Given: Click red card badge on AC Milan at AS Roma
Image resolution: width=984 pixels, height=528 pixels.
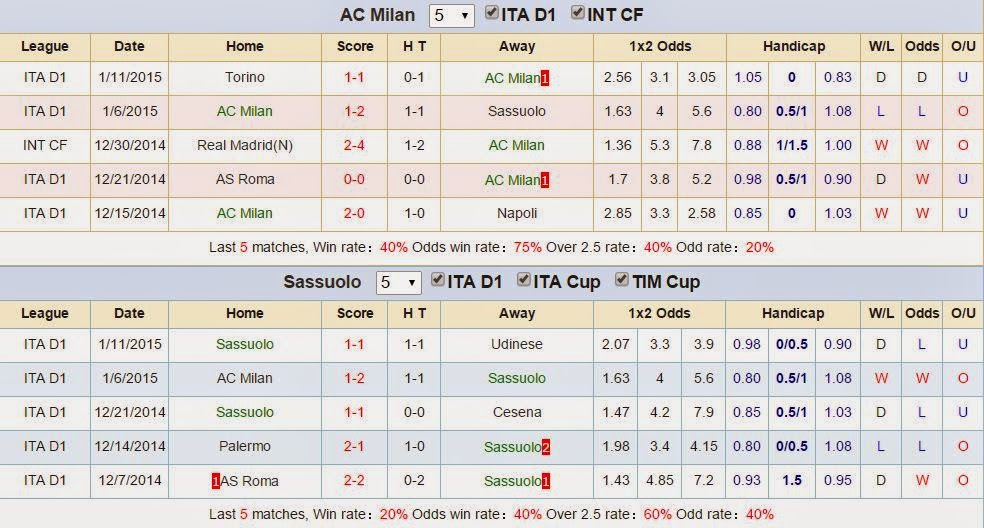Looking at the screenshot, I should pyautogui.click(x=545, y=180).
